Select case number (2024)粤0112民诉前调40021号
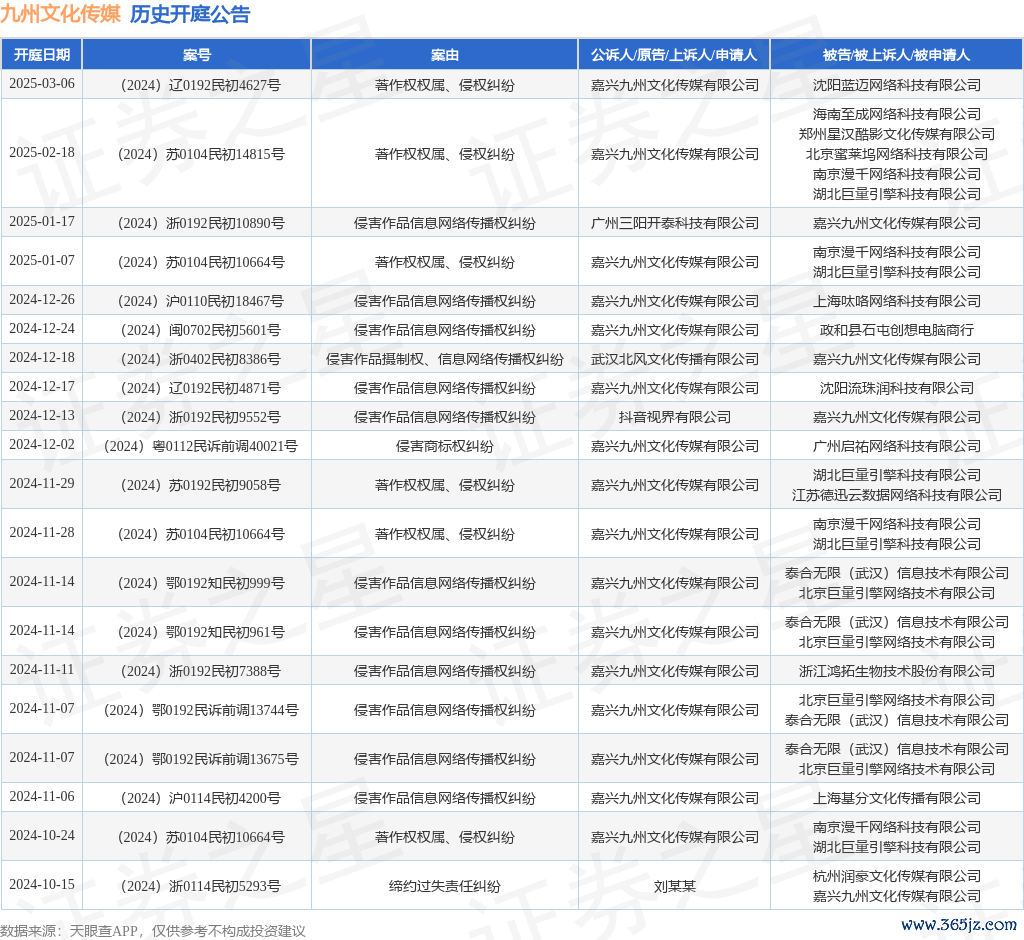 tap(200, 446)
